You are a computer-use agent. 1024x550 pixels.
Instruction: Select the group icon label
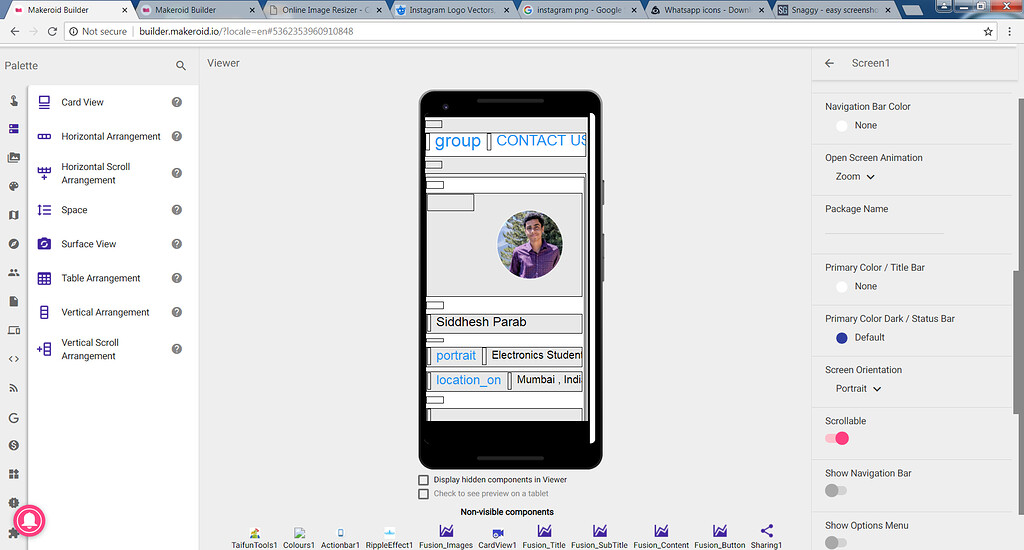tap(458, 141)
